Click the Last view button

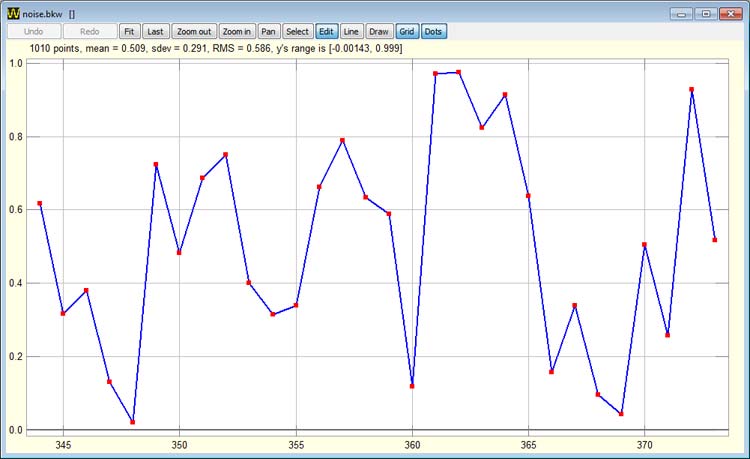pyautogui.click(x=155, y=32)
